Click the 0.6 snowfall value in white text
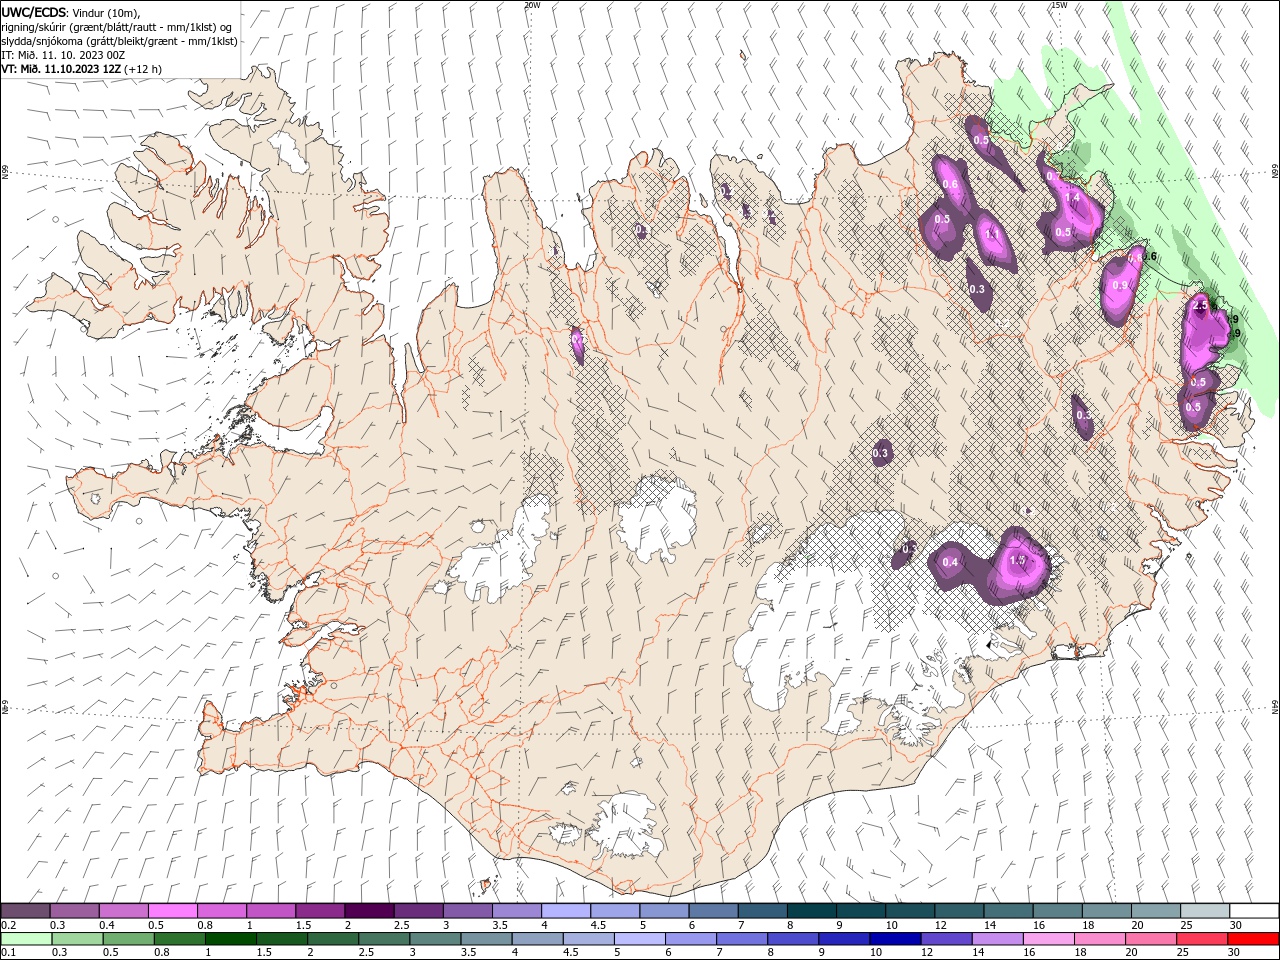1280x960 pixels. [950, 184]
